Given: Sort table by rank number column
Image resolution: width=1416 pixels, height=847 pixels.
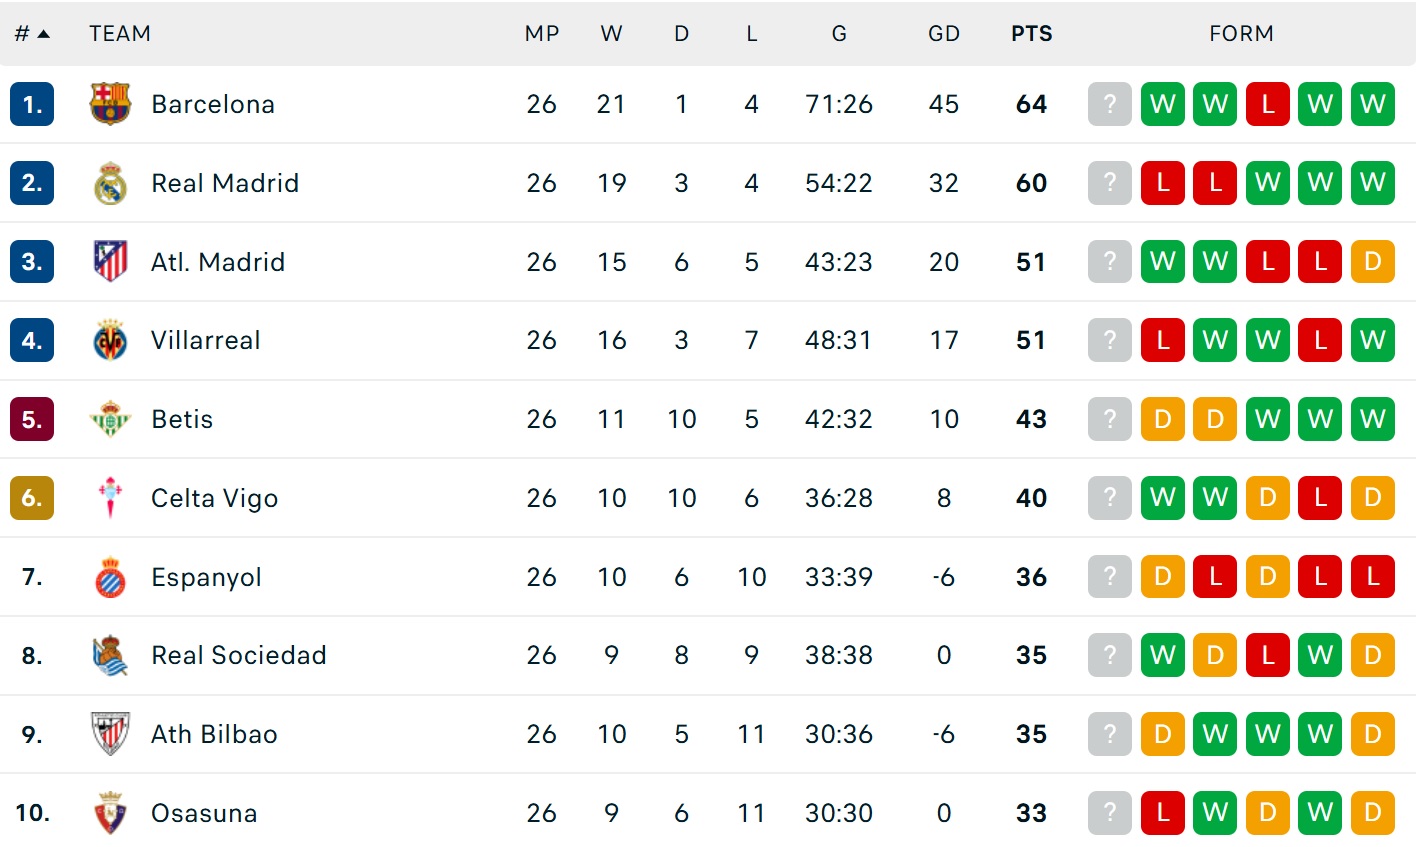Looking at the screenshot, I should click(31, 34).
